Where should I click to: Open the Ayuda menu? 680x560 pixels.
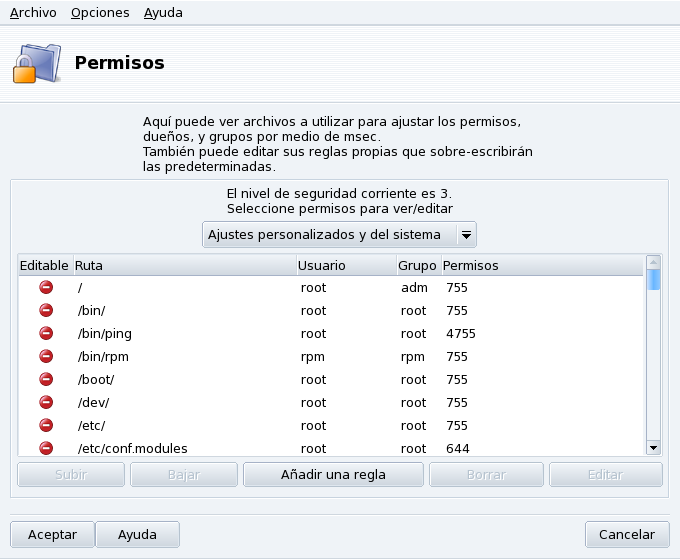(163, 13)
